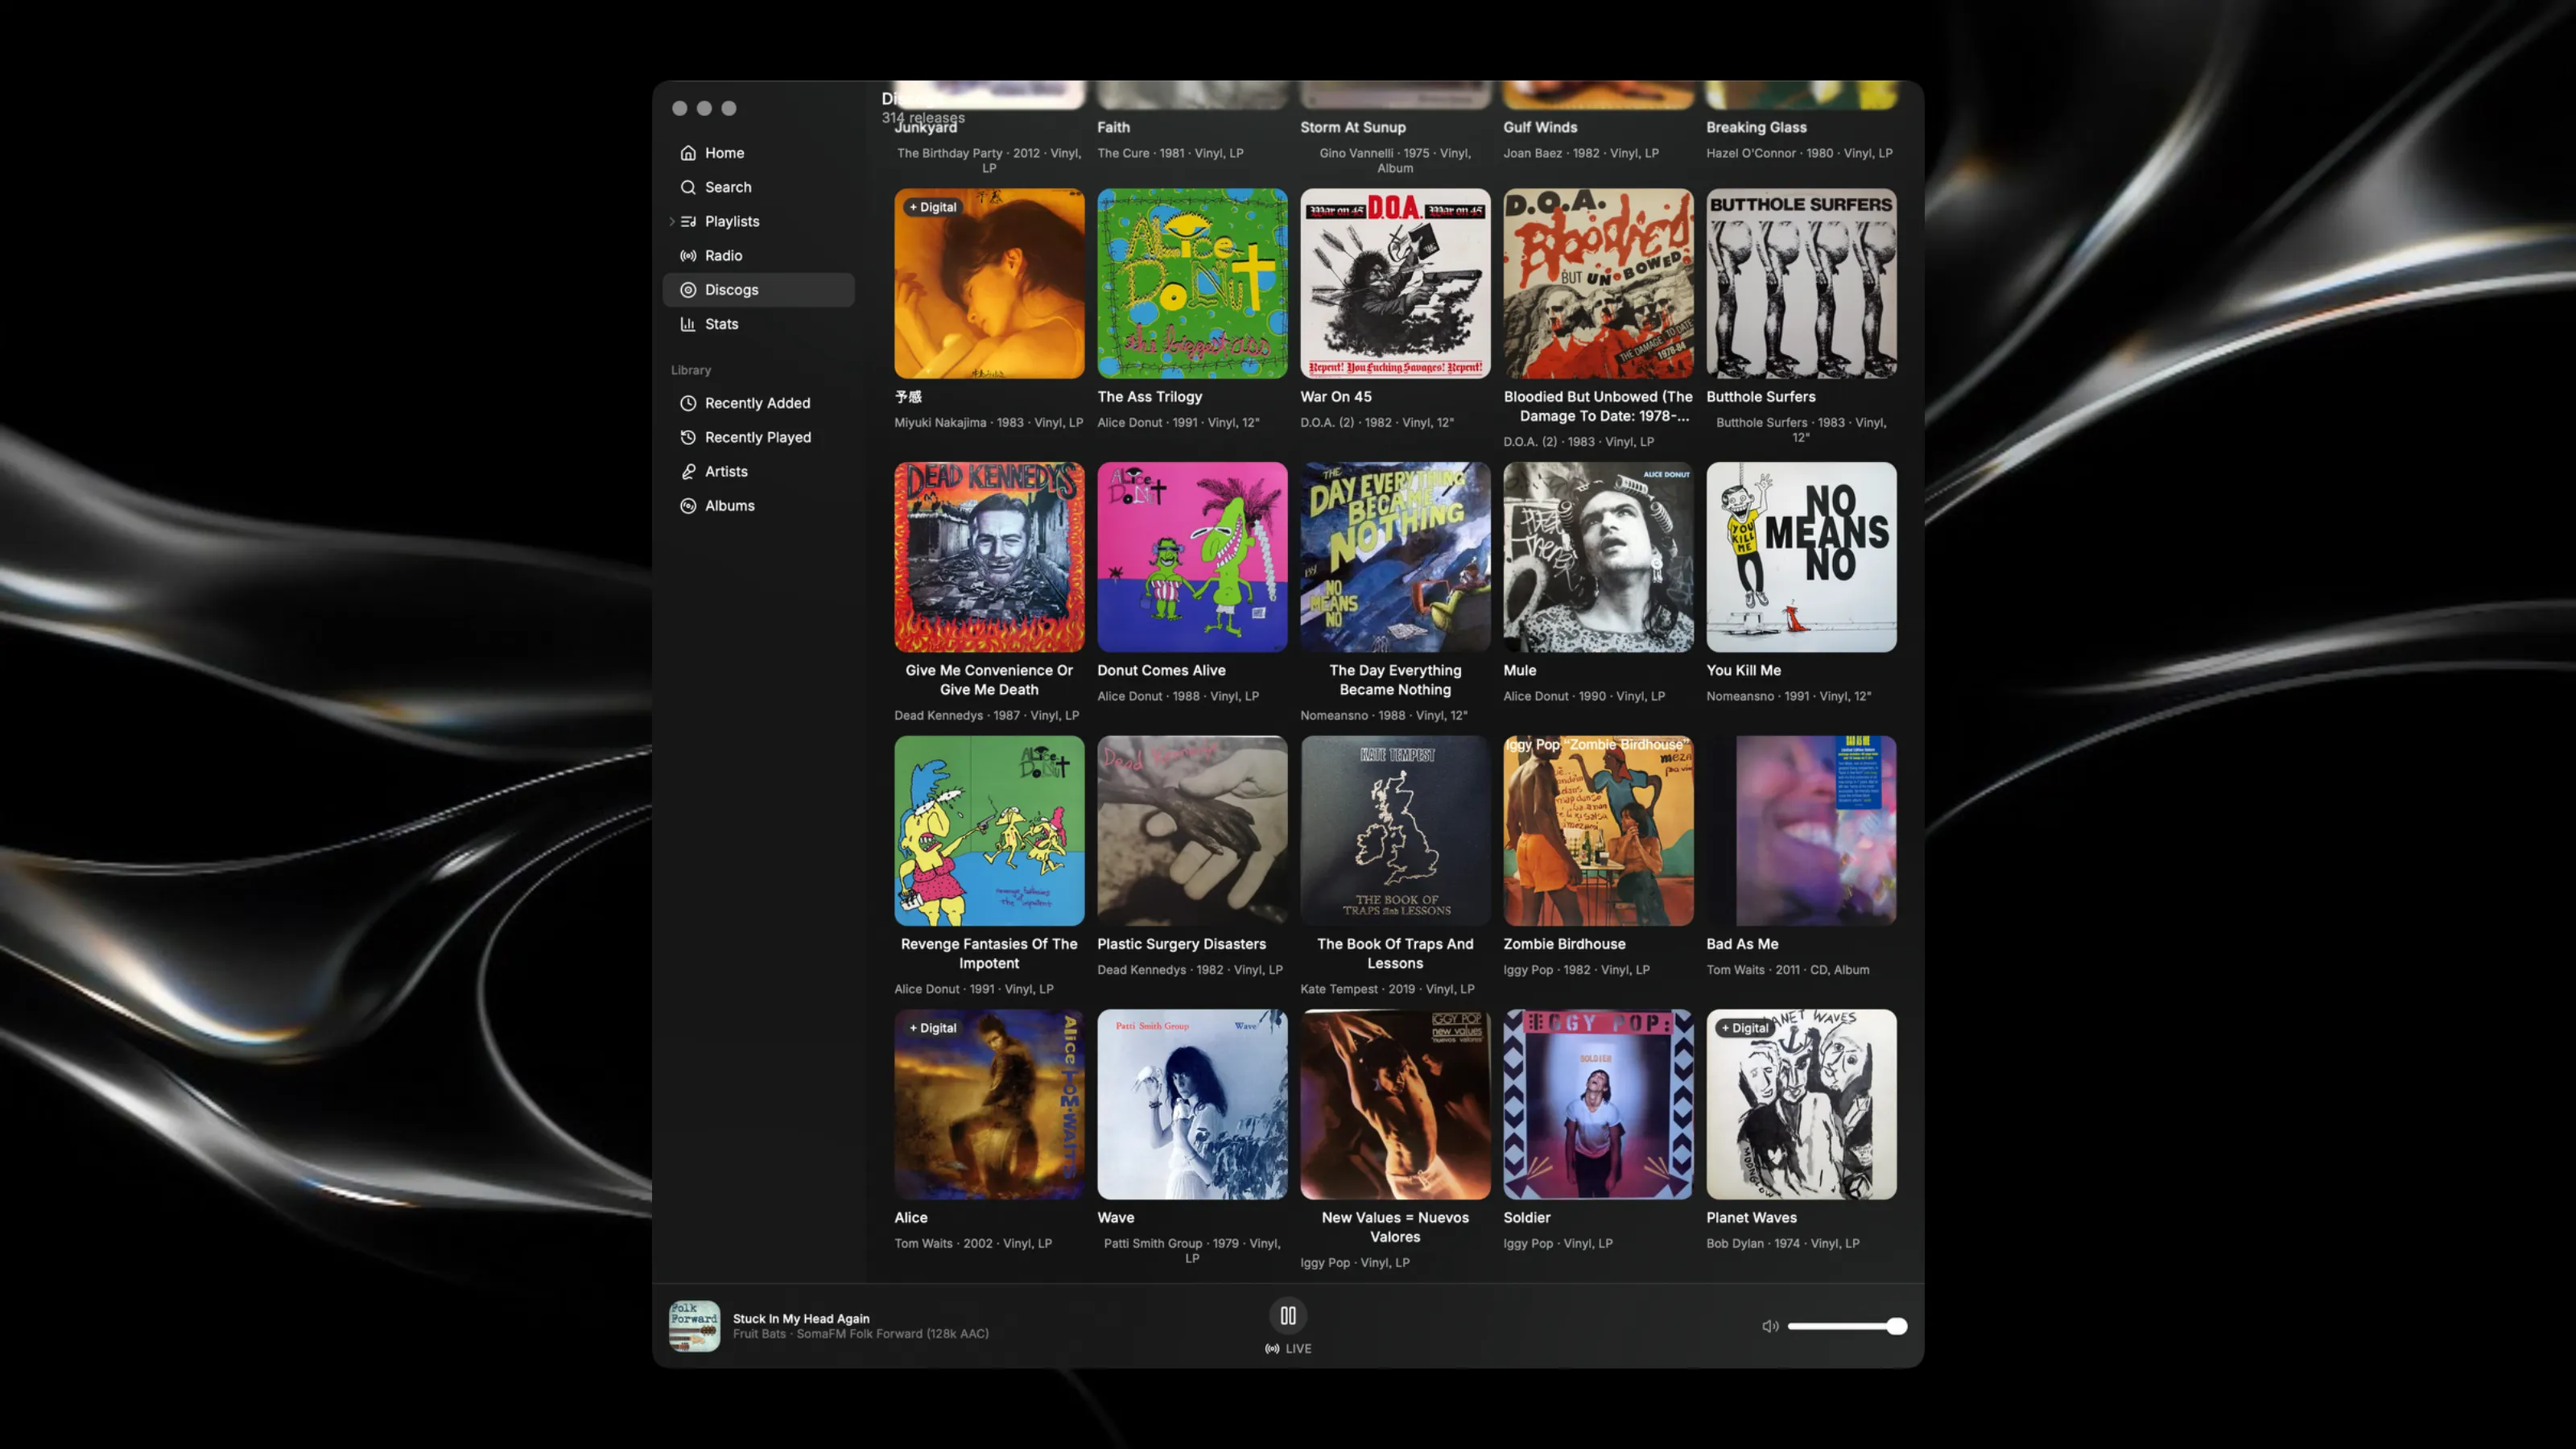Click the Breaking Glass title text
This screenshot has width=2576, height=1449.
click(1756, 127)
